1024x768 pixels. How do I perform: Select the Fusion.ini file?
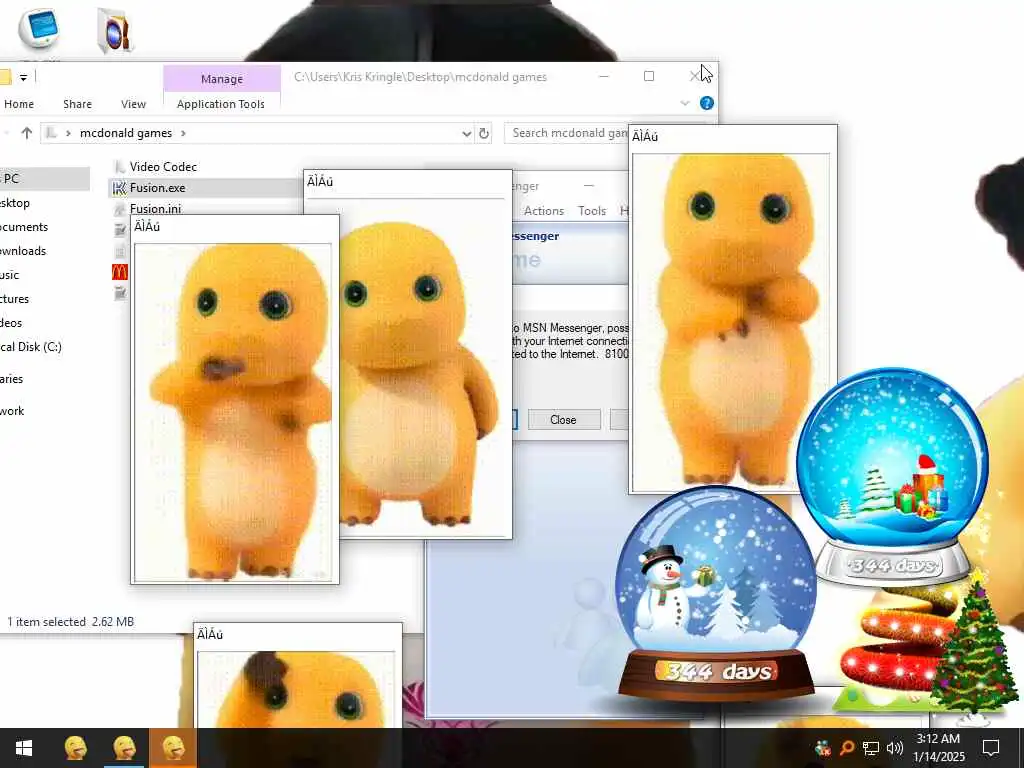coord(155,208)
